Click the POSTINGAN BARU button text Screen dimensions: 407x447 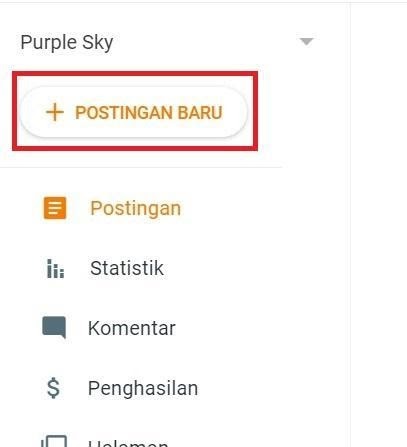coord(149,112)
